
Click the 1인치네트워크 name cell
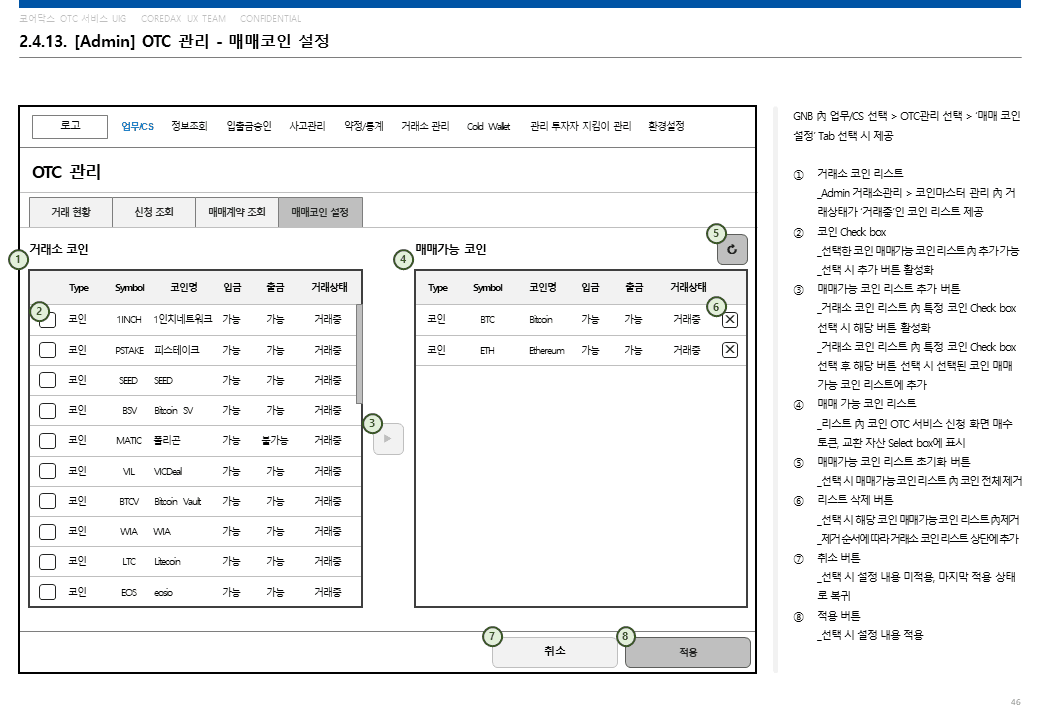tap(183, 319)
